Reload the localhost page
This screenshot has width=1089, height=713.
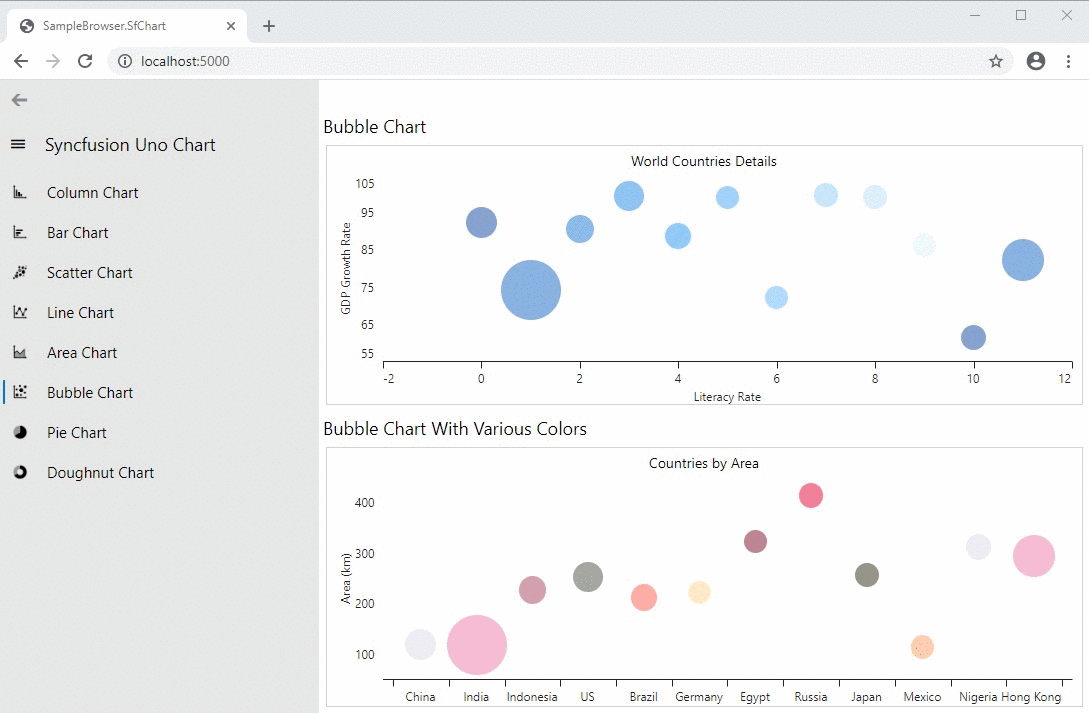84,61
